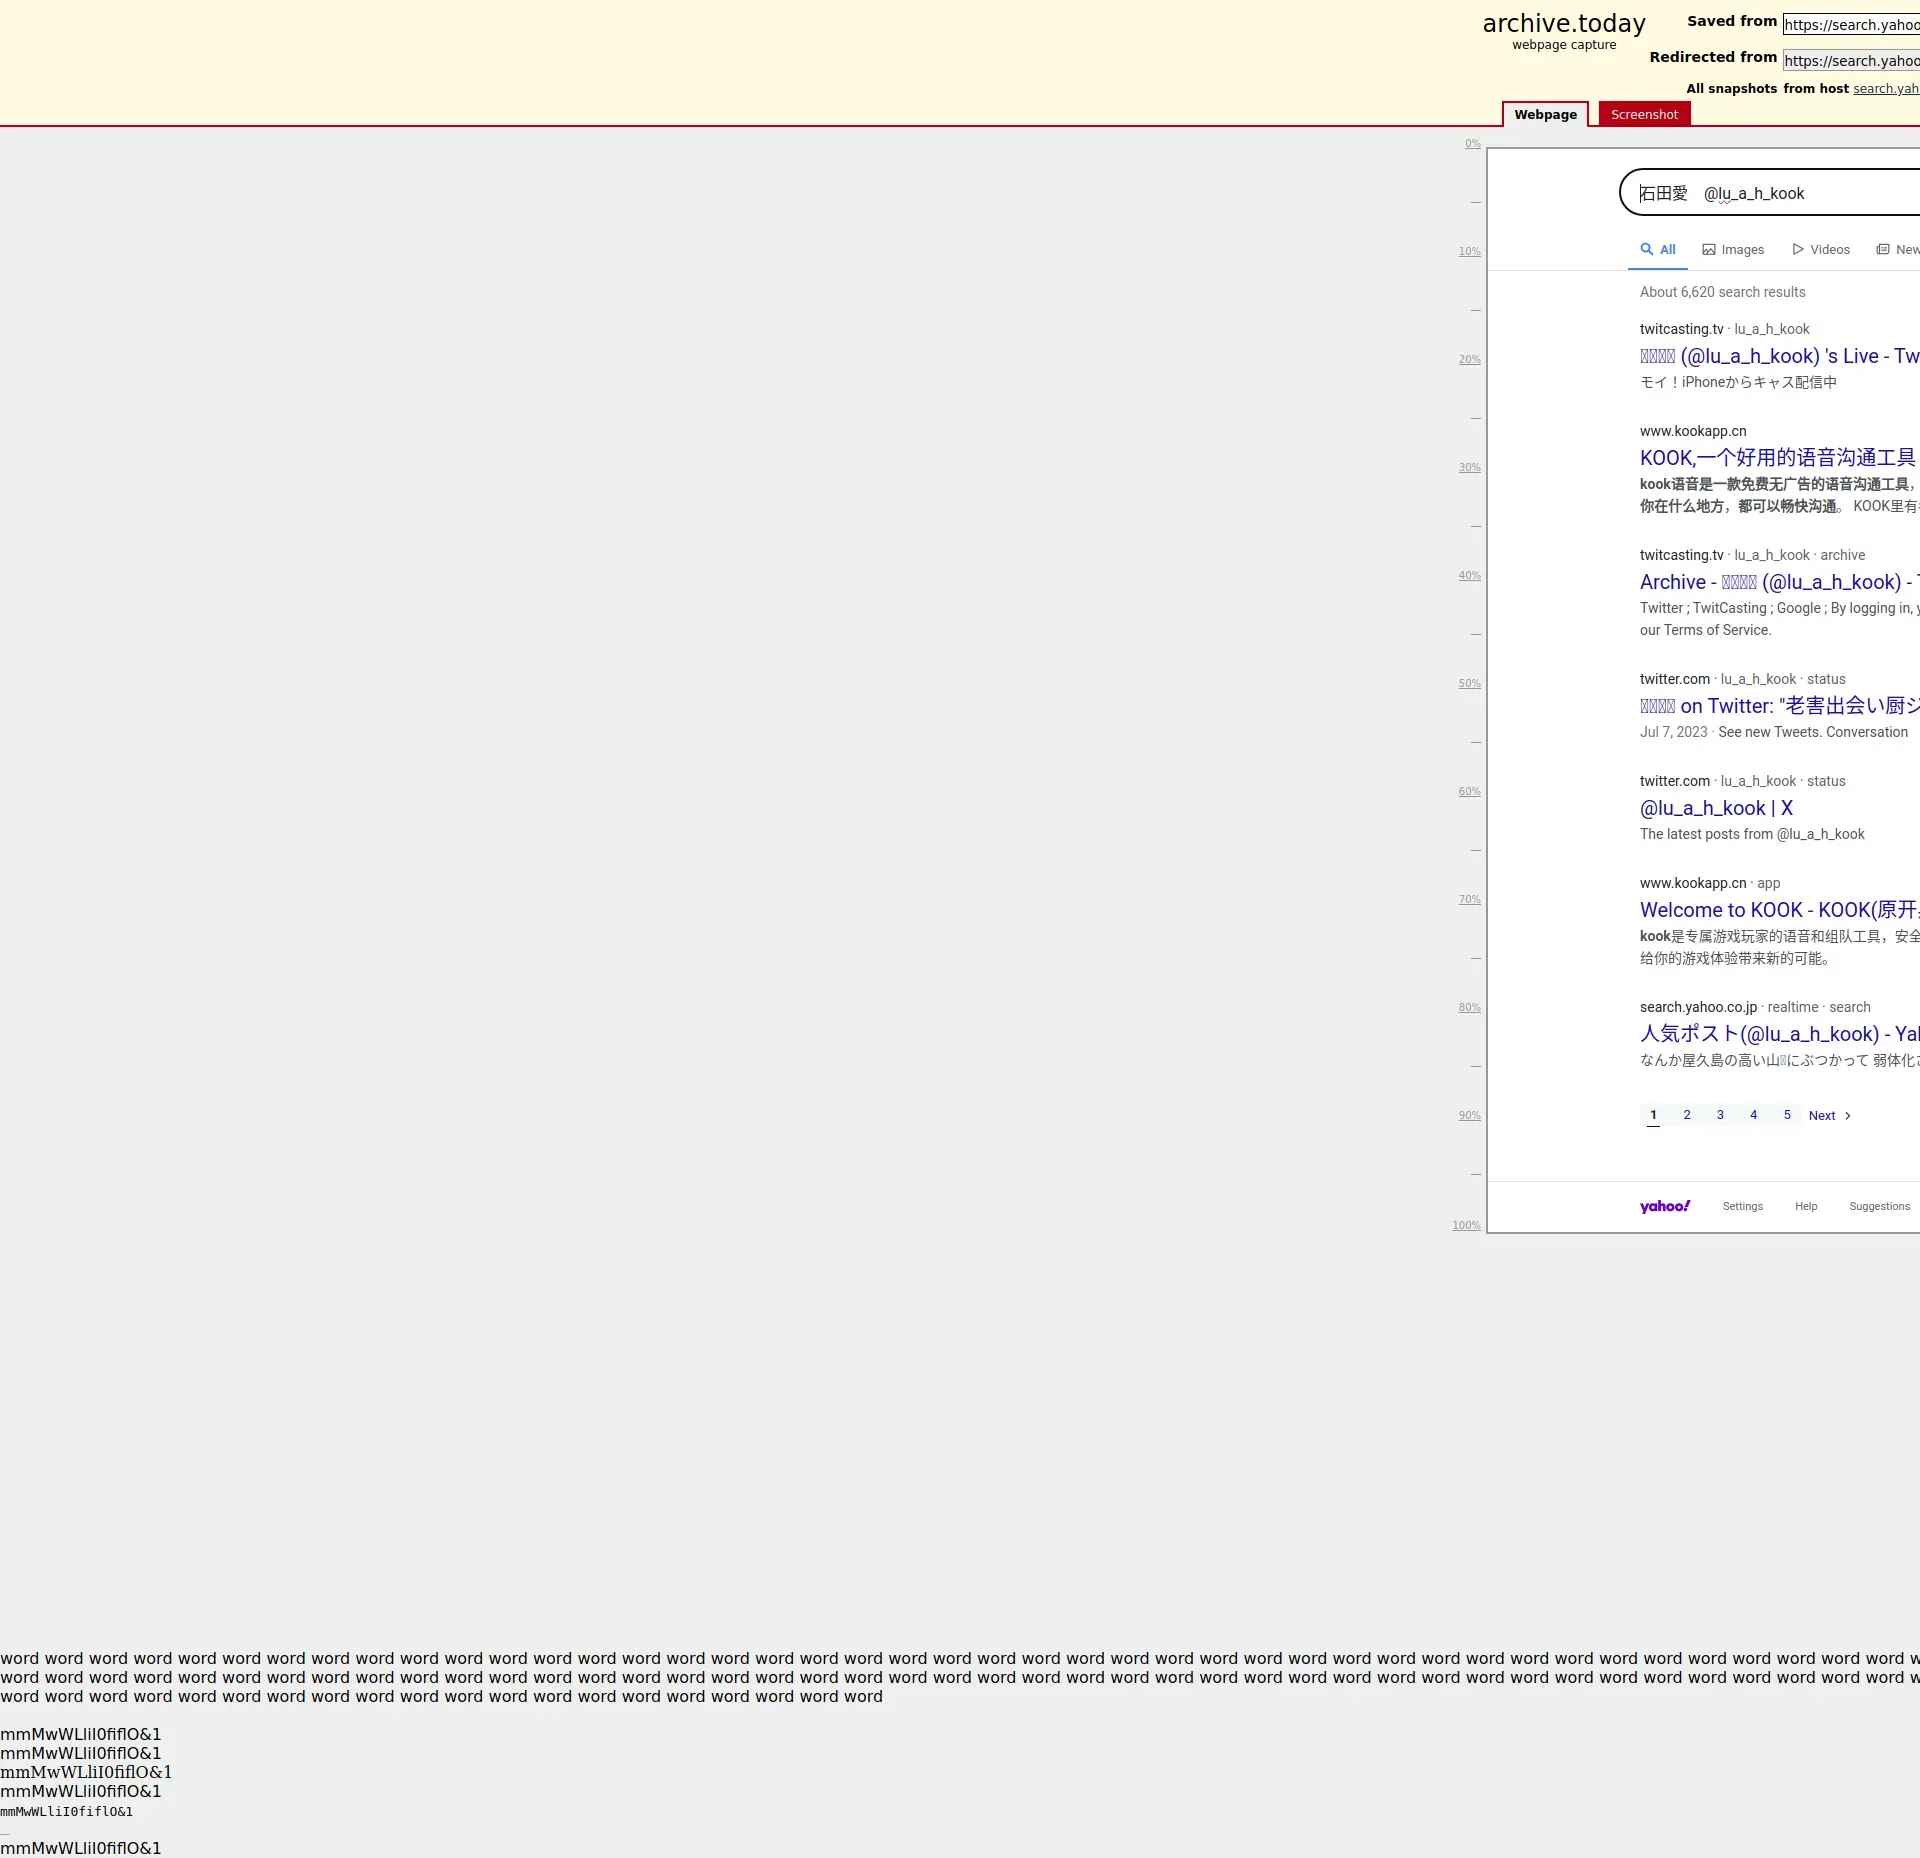
Task: Open the Archive twitcasting result title
Action: 1780,582
